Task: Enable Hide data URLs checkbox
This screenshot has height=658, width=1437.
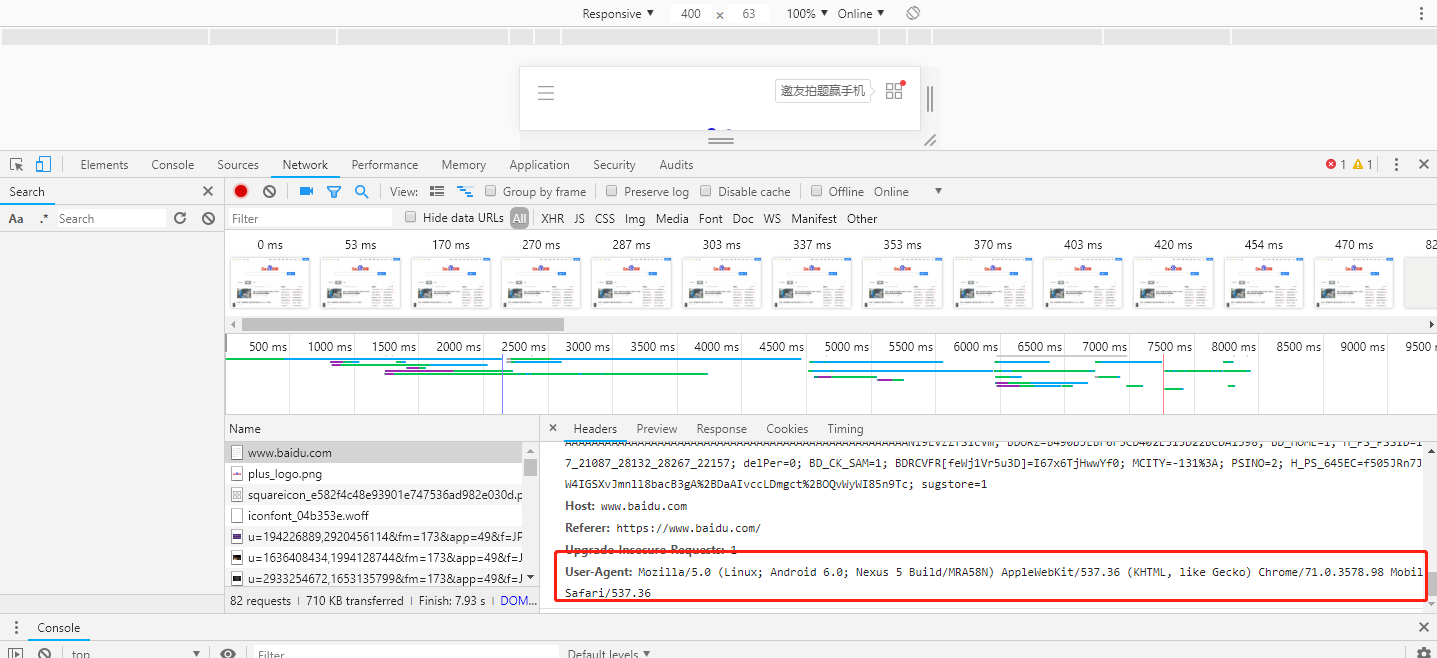Action: click(411, 217)
